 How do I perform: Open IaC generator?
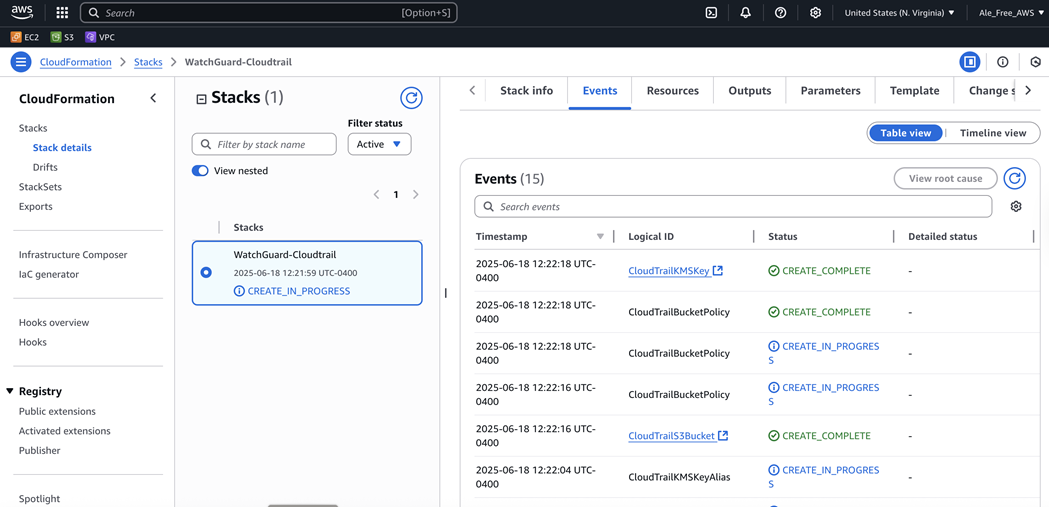pyautogui.click(x=49, y=274)
